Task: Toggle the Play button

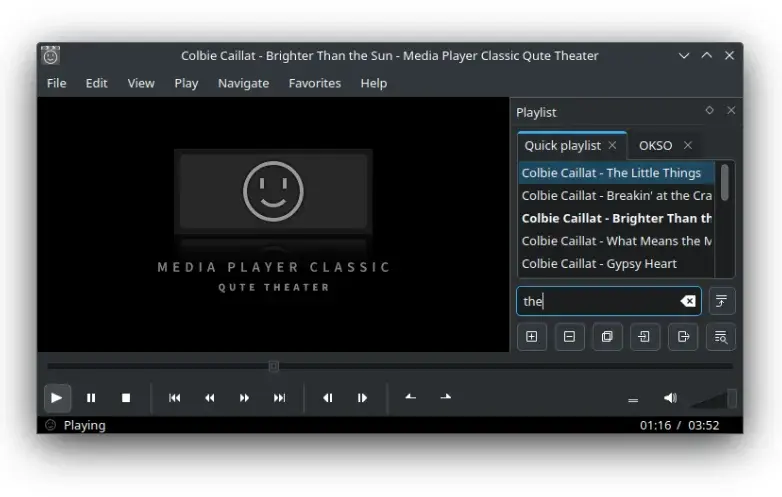Action: (x=56, y=398)
